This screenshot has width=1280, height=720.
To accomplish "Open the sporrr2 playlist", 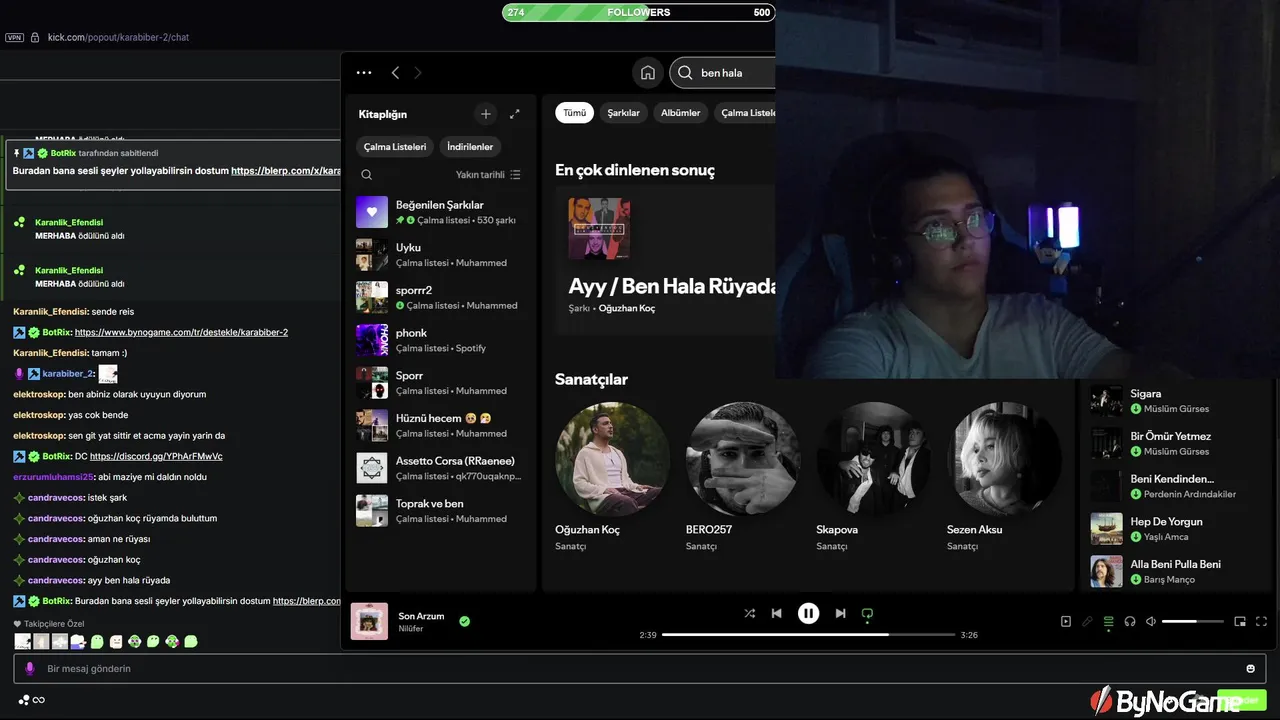I will [x=440, y=297].
